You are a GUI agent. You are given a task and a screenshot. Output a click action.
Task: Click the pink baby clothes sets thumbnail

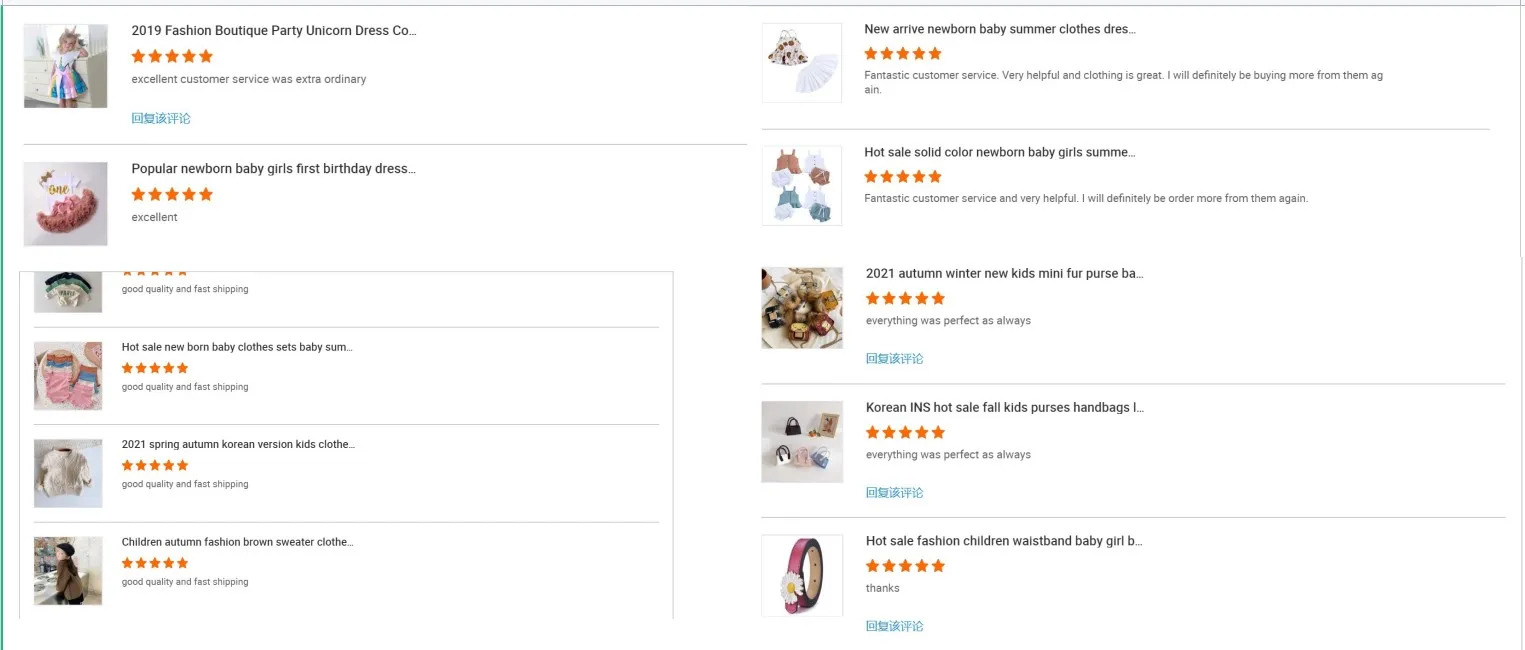click(68, 375)
